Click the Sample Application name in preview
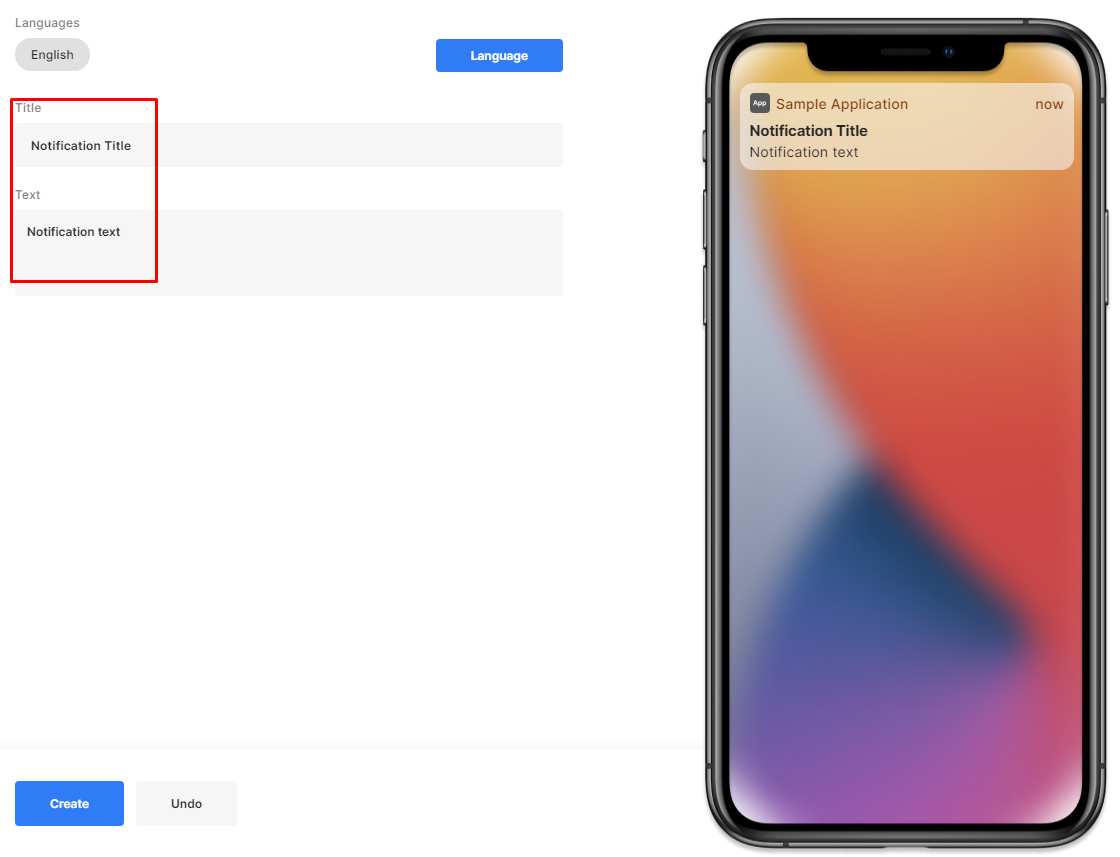 point(842,104)
